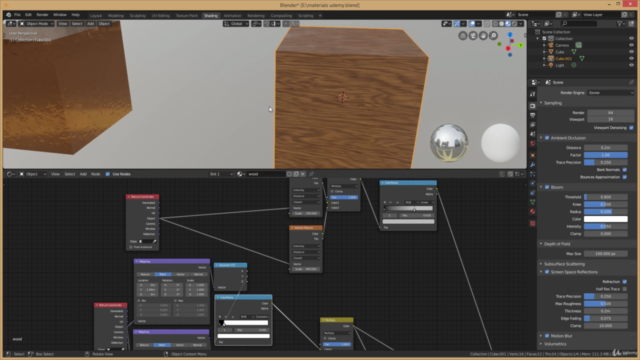Disable Ambient Occlusion checkbox
Viewport: 640px width, 360px height.
pyautogui.click(x=547, y=138)
